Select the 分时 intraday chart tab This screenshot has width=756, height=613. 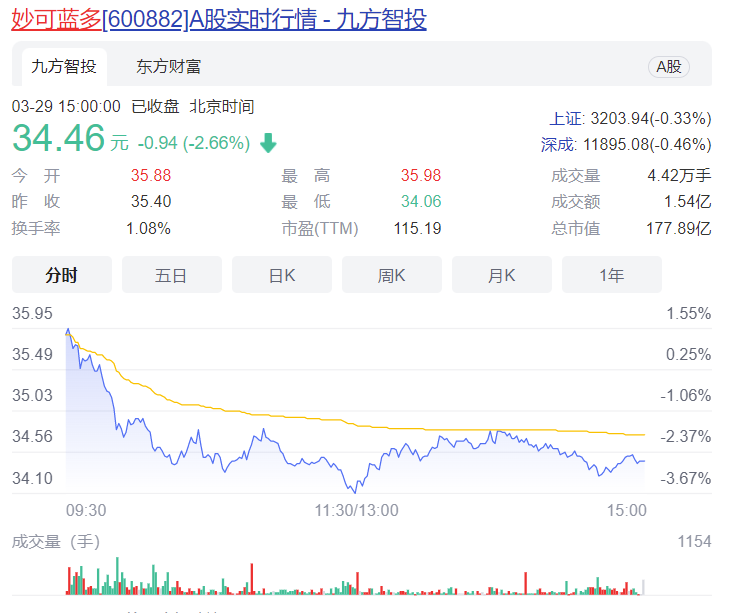(x=61, y=275)
